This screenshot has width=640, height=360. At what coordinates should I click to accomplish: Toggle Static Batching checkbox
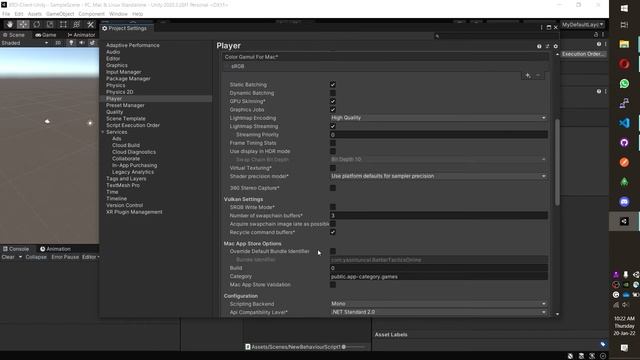[333, 84]
